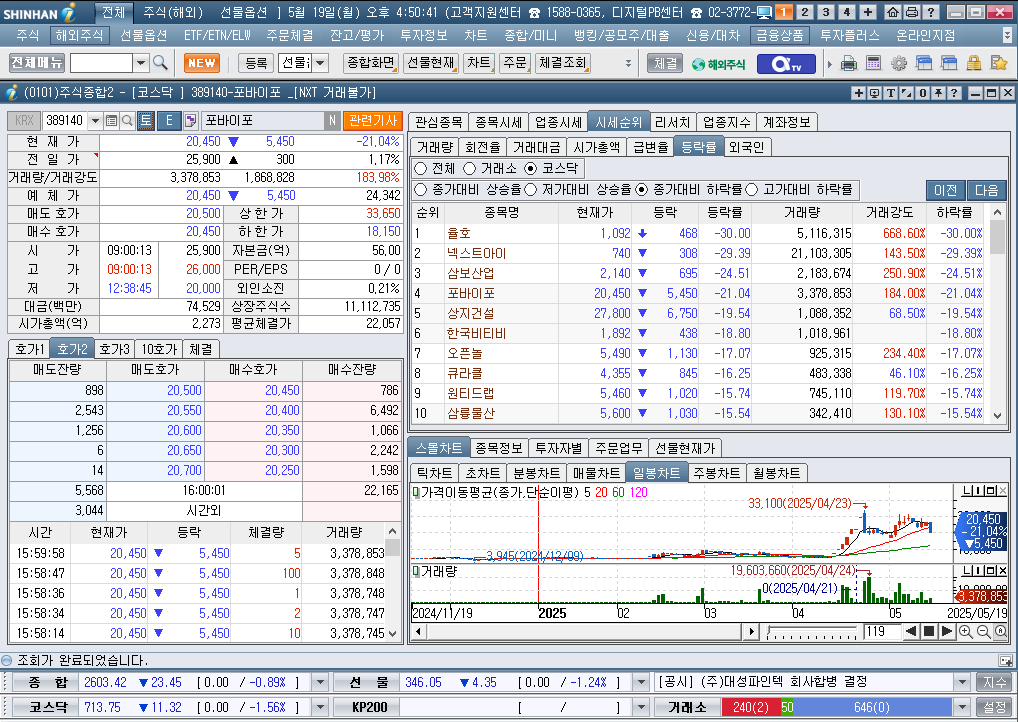Select the 전체 market radio button
Image resolution: width=1018 pixels, height=722 pixels.
tap(421, 169)
